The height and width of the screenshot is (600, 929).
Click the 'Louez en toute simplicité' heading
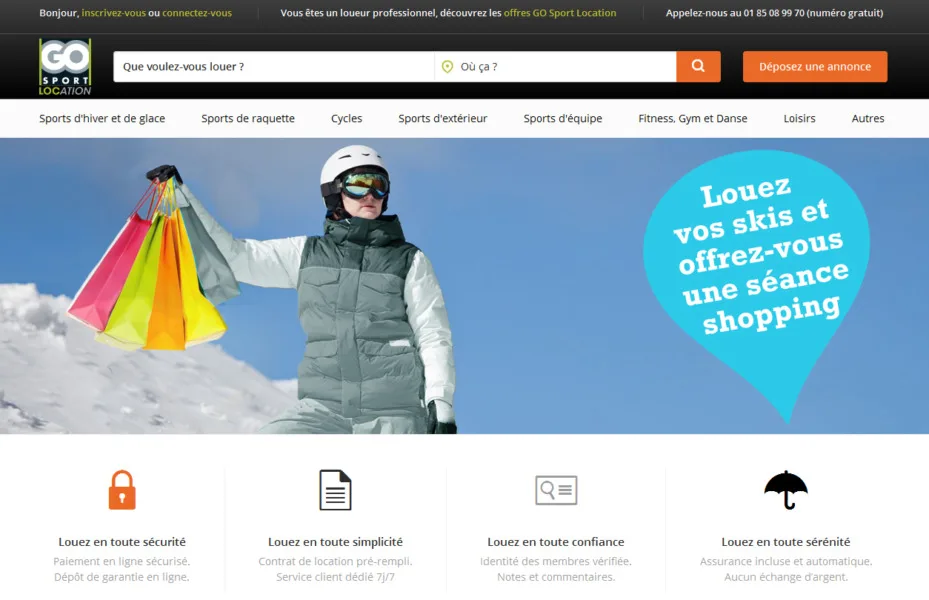[x=335, y=542]
